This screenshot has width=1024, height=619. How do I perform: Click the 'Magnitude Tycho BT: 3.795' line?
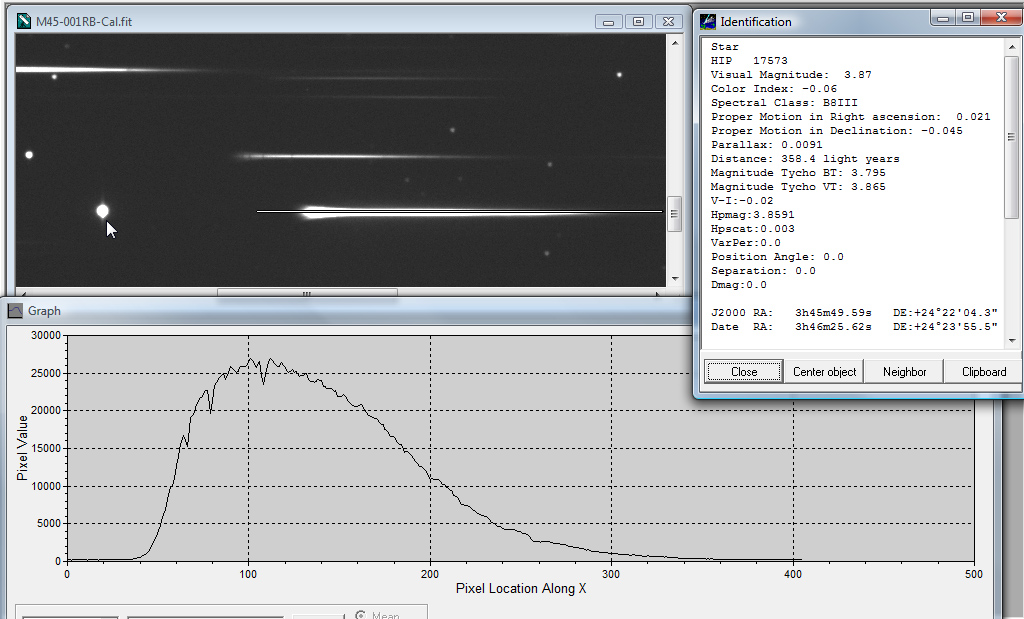[x=798, y=173]
